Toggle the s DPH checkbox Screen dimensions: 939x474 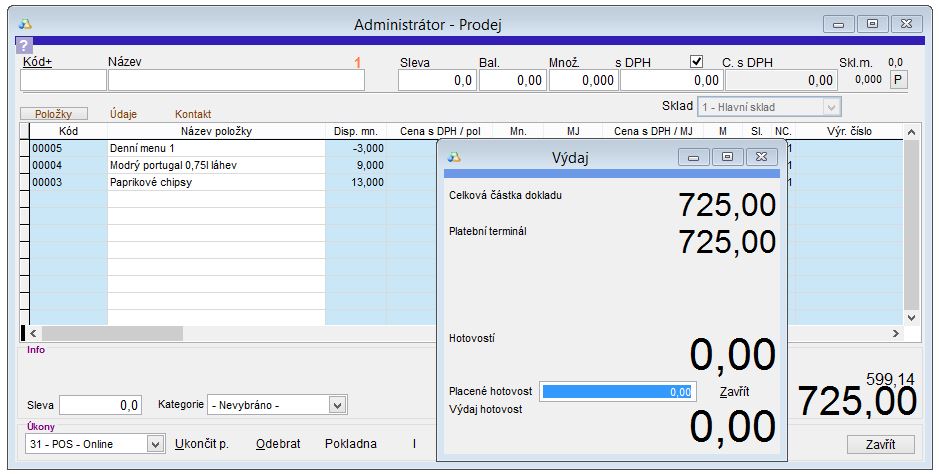(697, 61)
